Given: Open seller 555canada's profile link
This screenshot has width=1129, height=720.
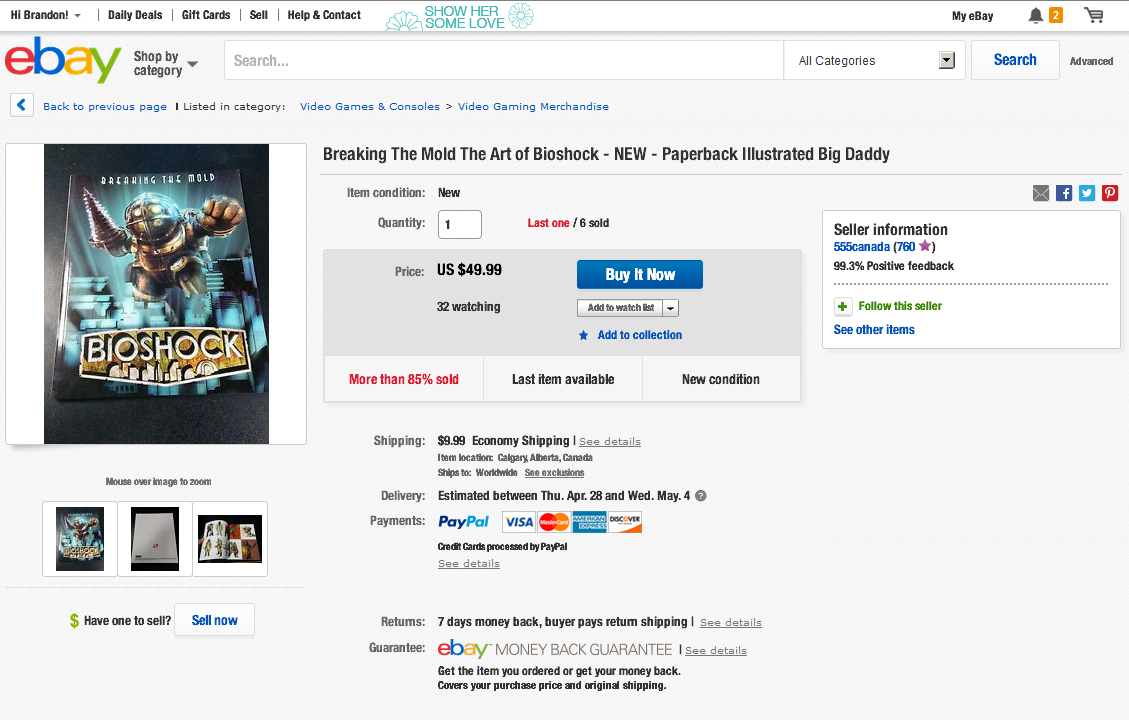Looking at the screenshot, I should 861,247.
